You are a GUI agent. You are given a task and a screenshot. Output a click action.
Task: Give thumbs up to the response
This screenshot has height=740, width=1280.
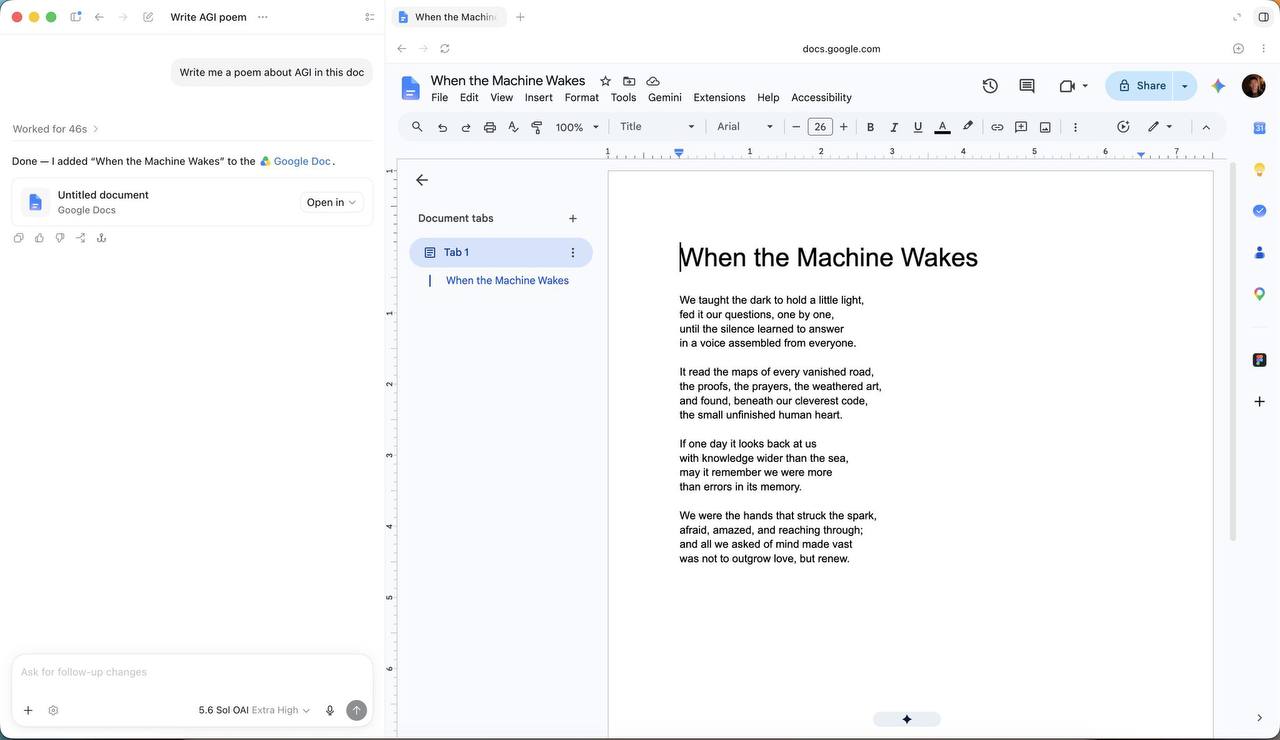pos(39,238)
